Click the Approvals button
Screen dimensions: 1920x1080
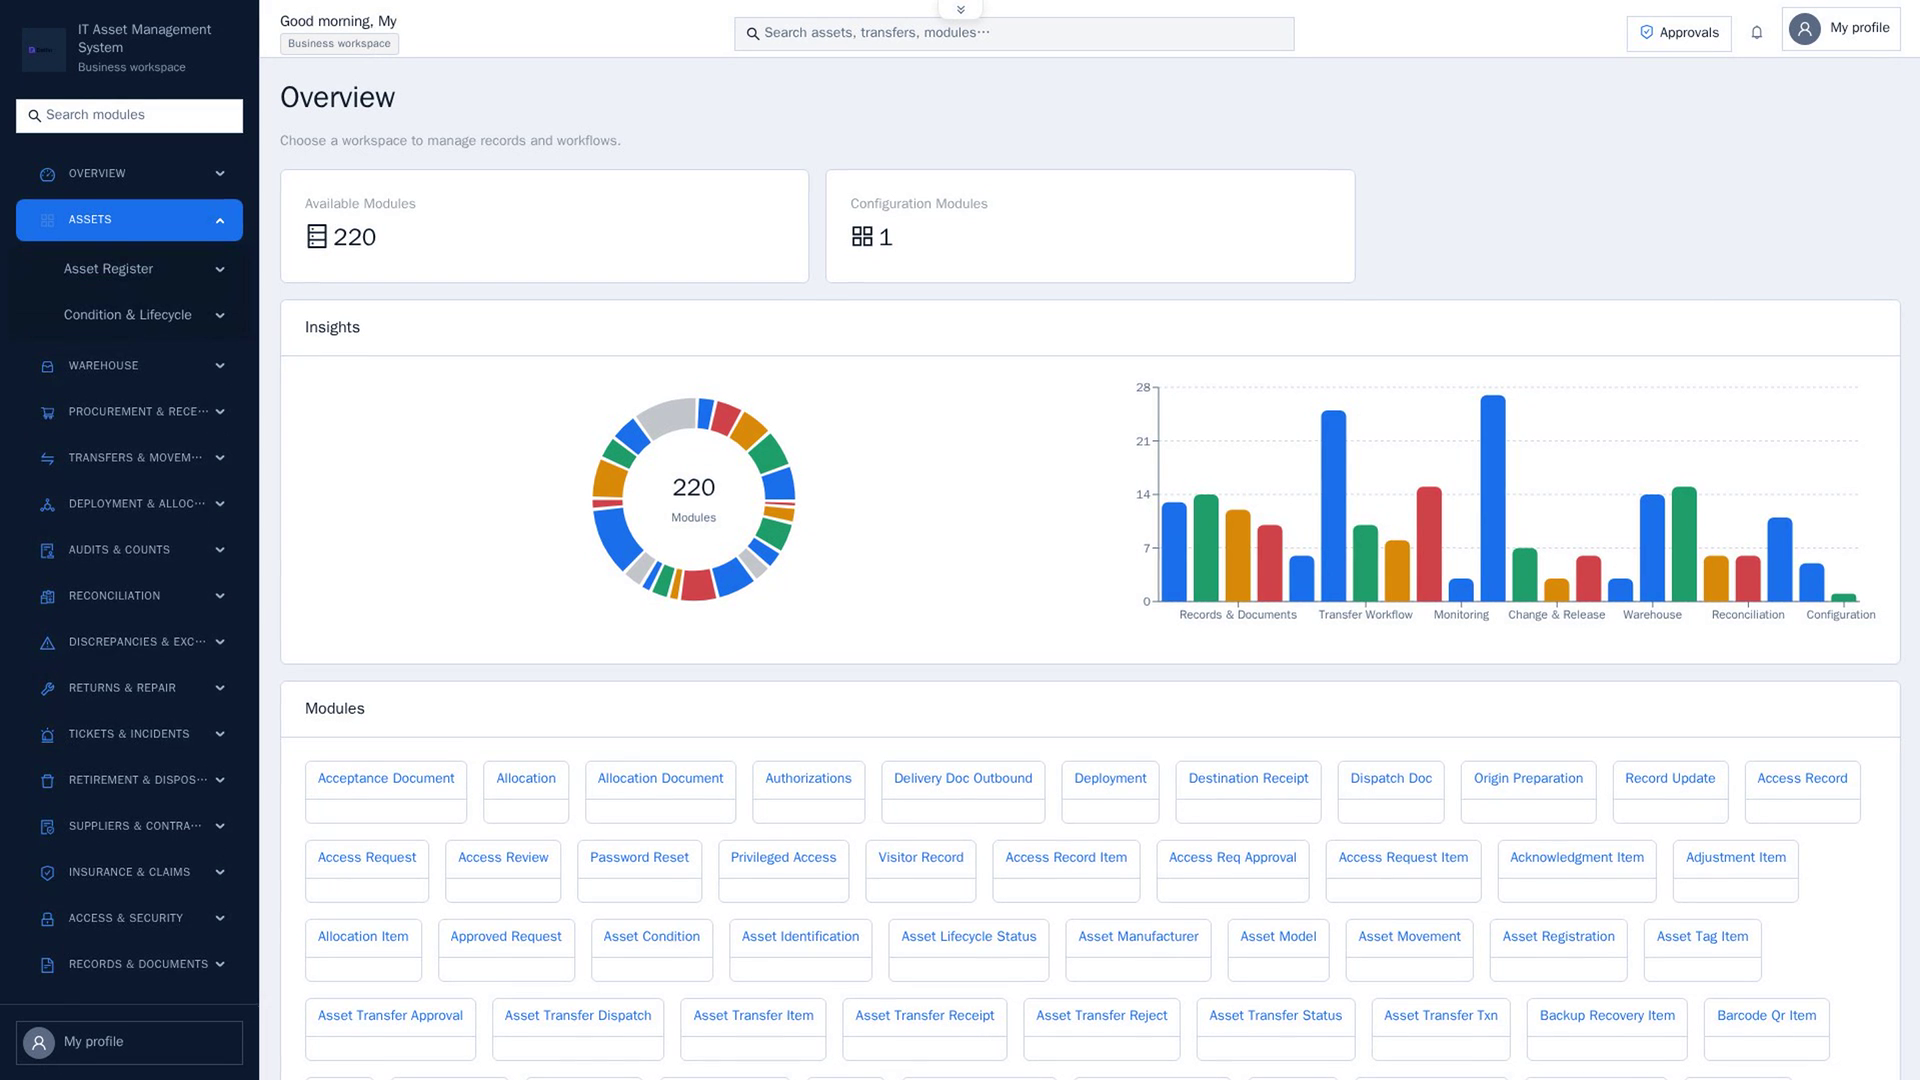click(1678, 33)
